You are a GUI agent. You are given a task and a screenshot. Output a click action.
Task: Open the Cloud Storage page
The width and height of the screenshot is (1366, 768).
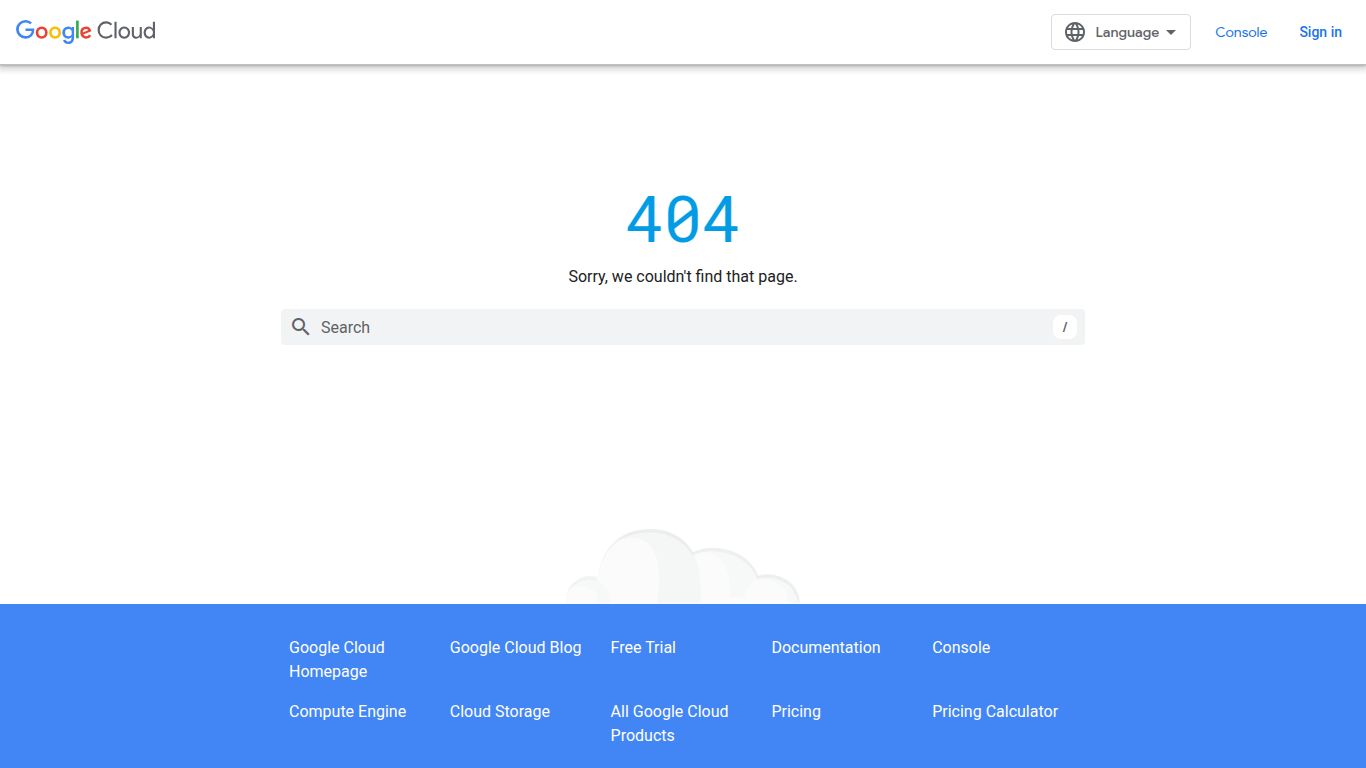tap(500, 712)
